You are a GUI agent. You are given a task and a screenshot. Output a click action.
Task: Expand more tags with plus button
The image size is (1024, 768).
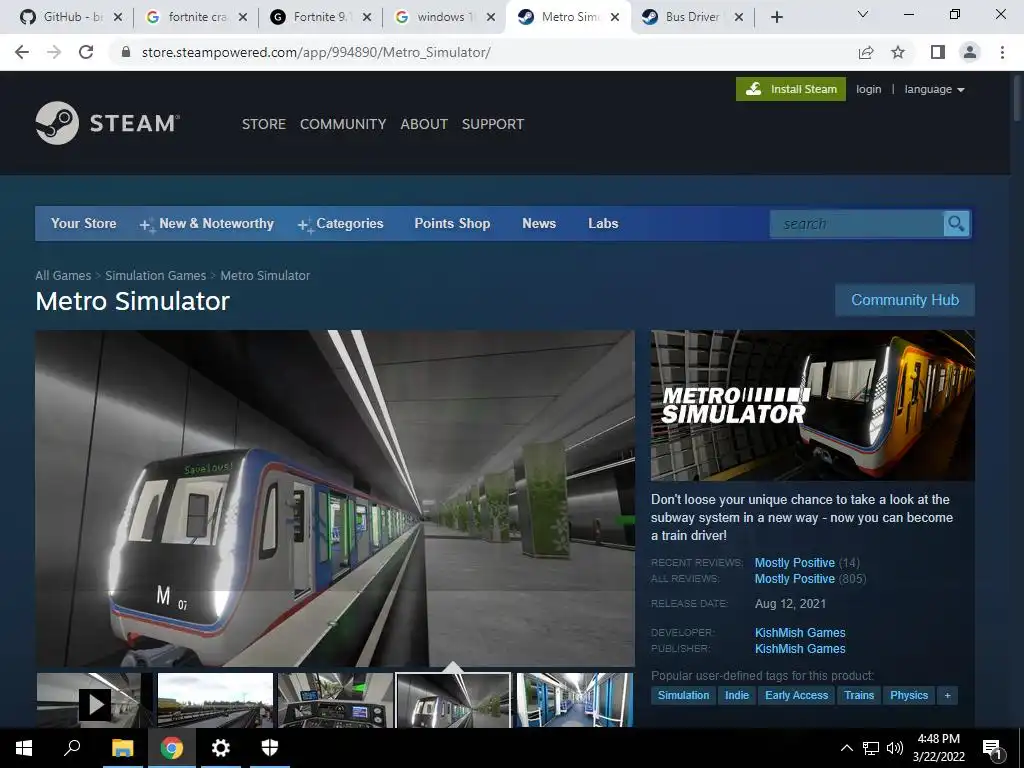947,696
